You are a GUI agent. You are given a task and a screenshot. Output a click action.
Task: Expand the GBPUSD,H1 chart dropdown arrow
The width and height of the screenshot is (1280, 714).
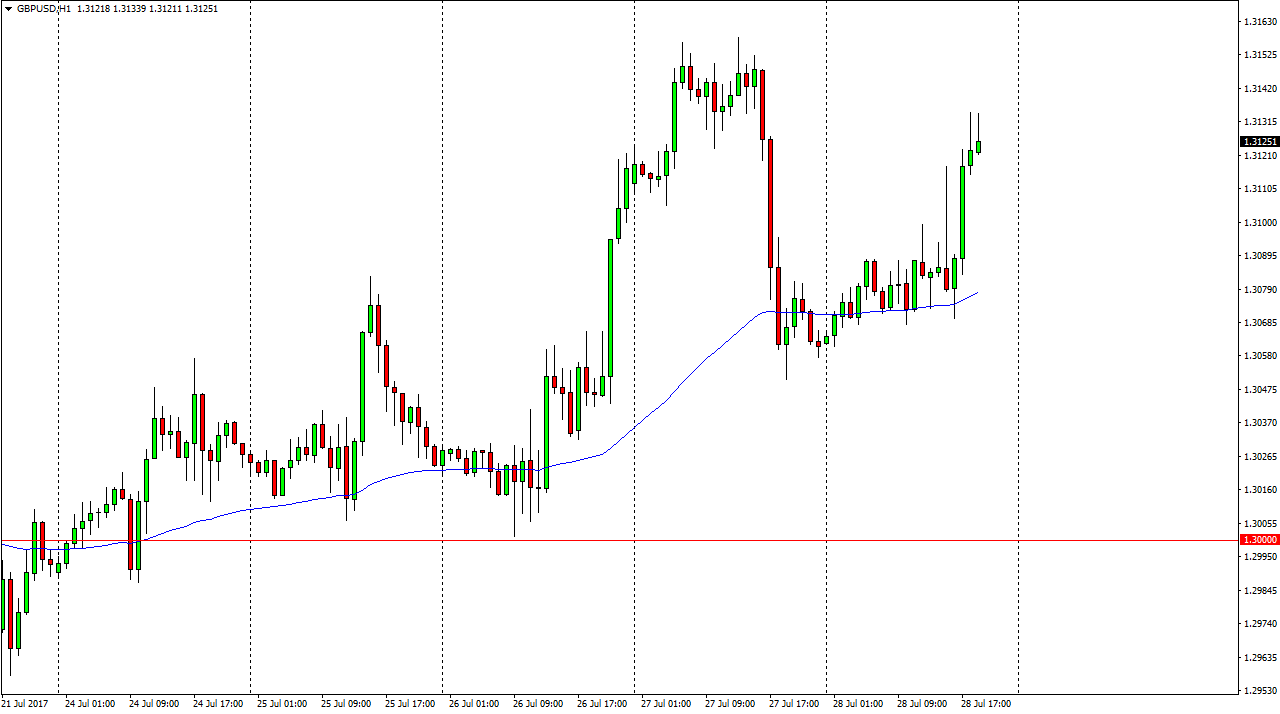point(8,8)
